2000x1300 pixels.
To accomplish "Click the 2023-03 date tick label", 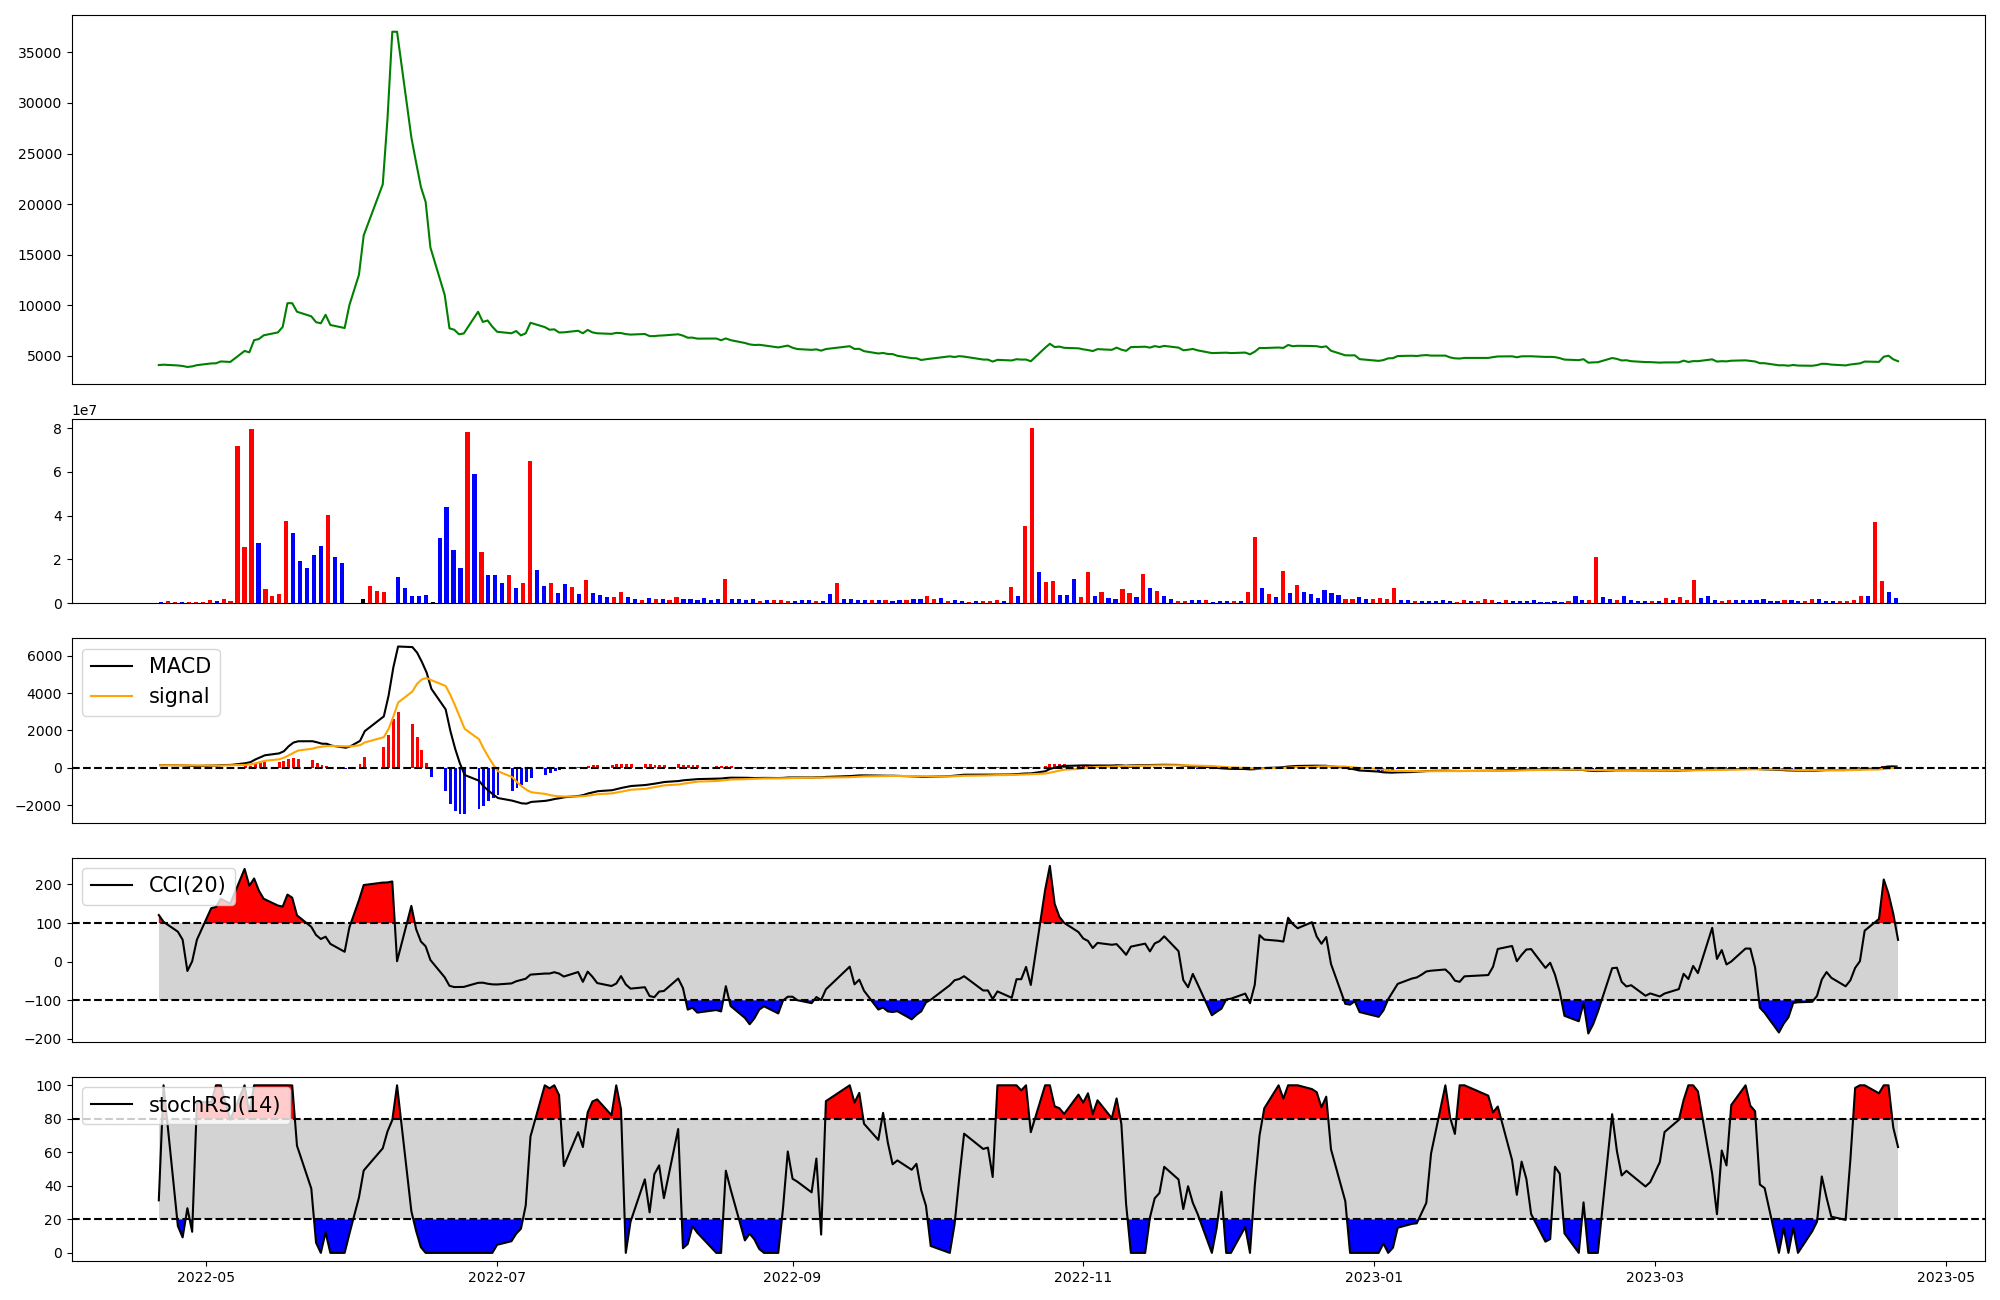I will (1655, 1276).
